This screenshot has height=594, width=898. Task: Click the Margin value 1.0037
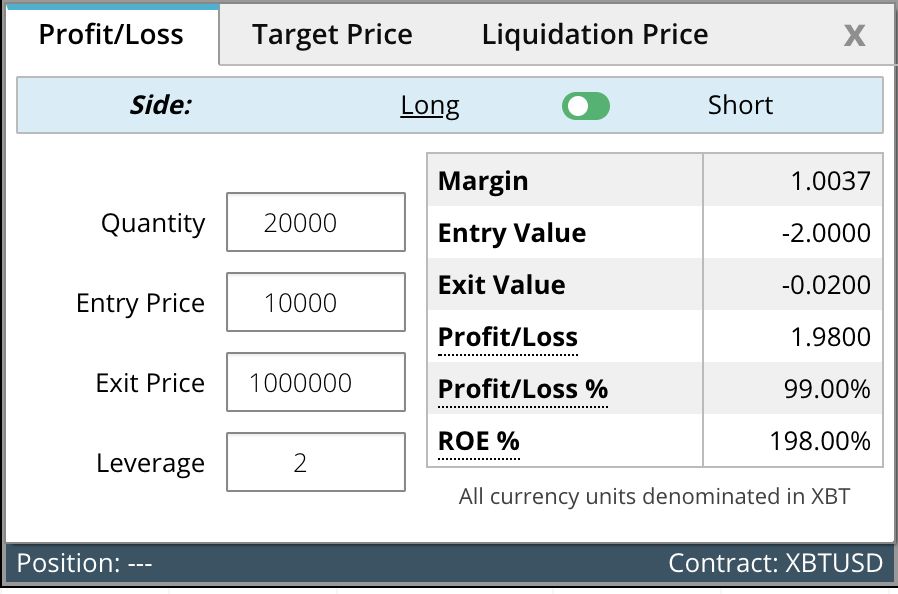tap(830, 181)
